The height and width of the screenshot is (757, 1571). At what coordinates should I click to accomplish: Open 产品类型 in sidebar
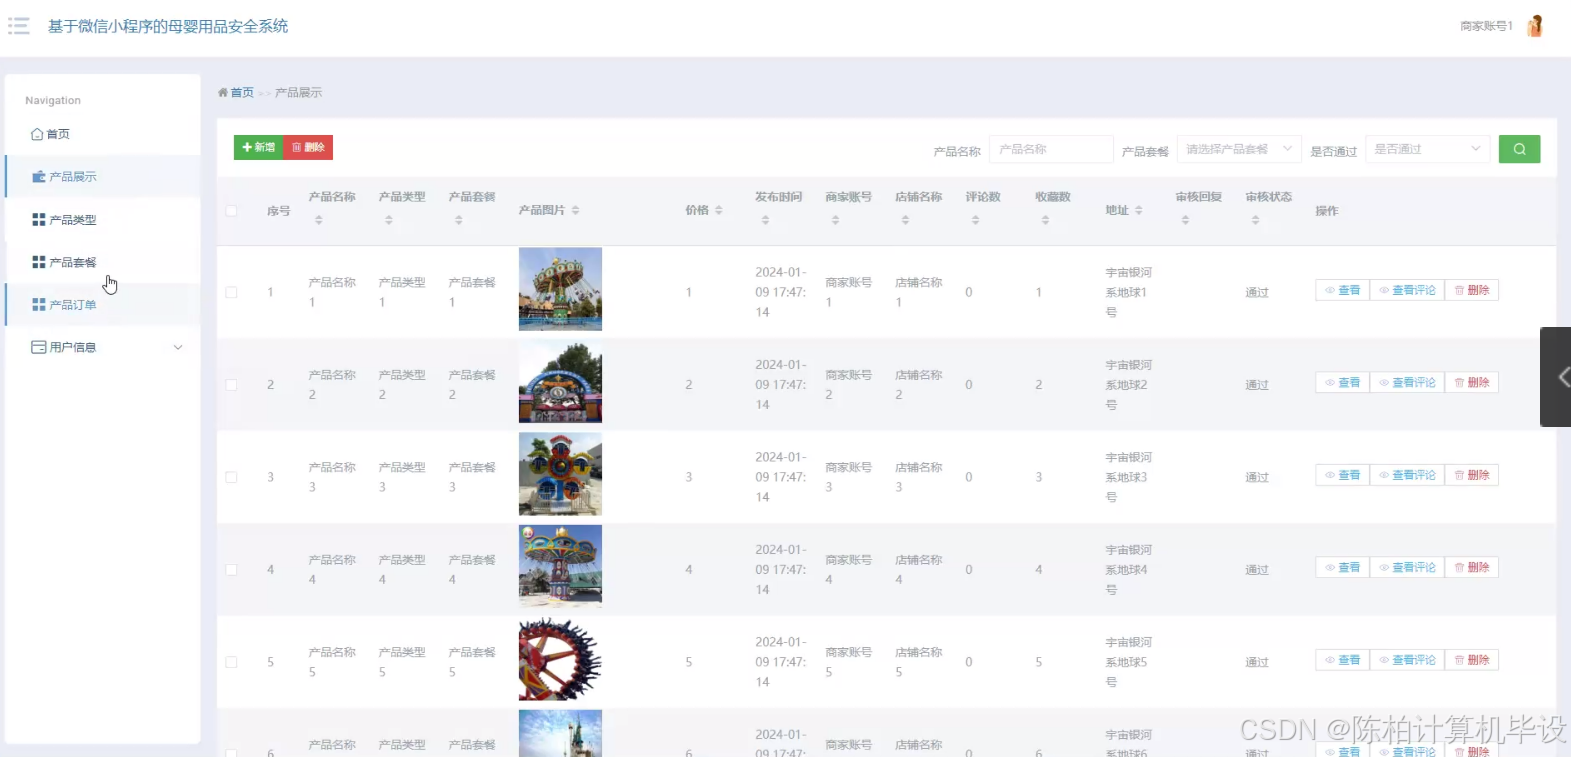click(103, 219)
